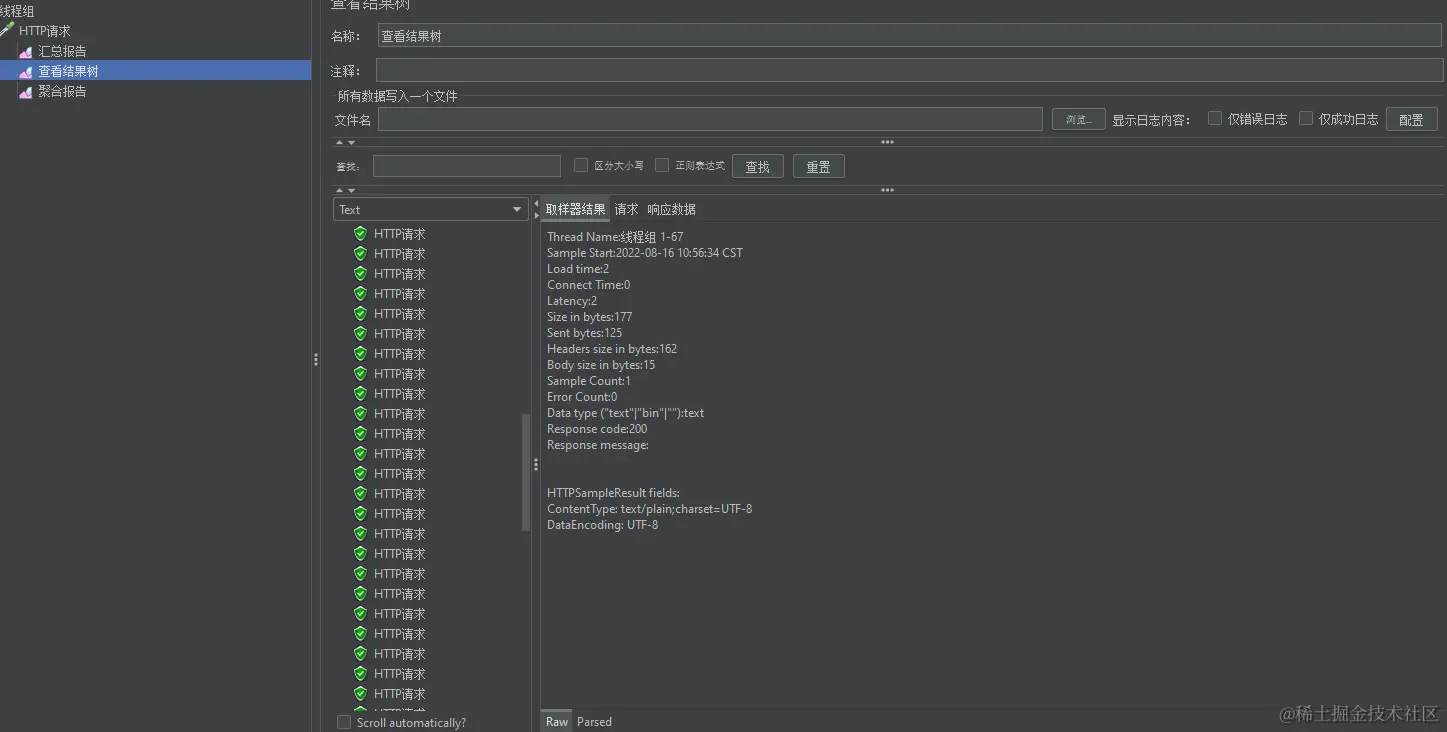Image resolution: width=1447 pixels, height=732 pixels.
Task: Open the 请求 tab
Action: pos(626,209)
